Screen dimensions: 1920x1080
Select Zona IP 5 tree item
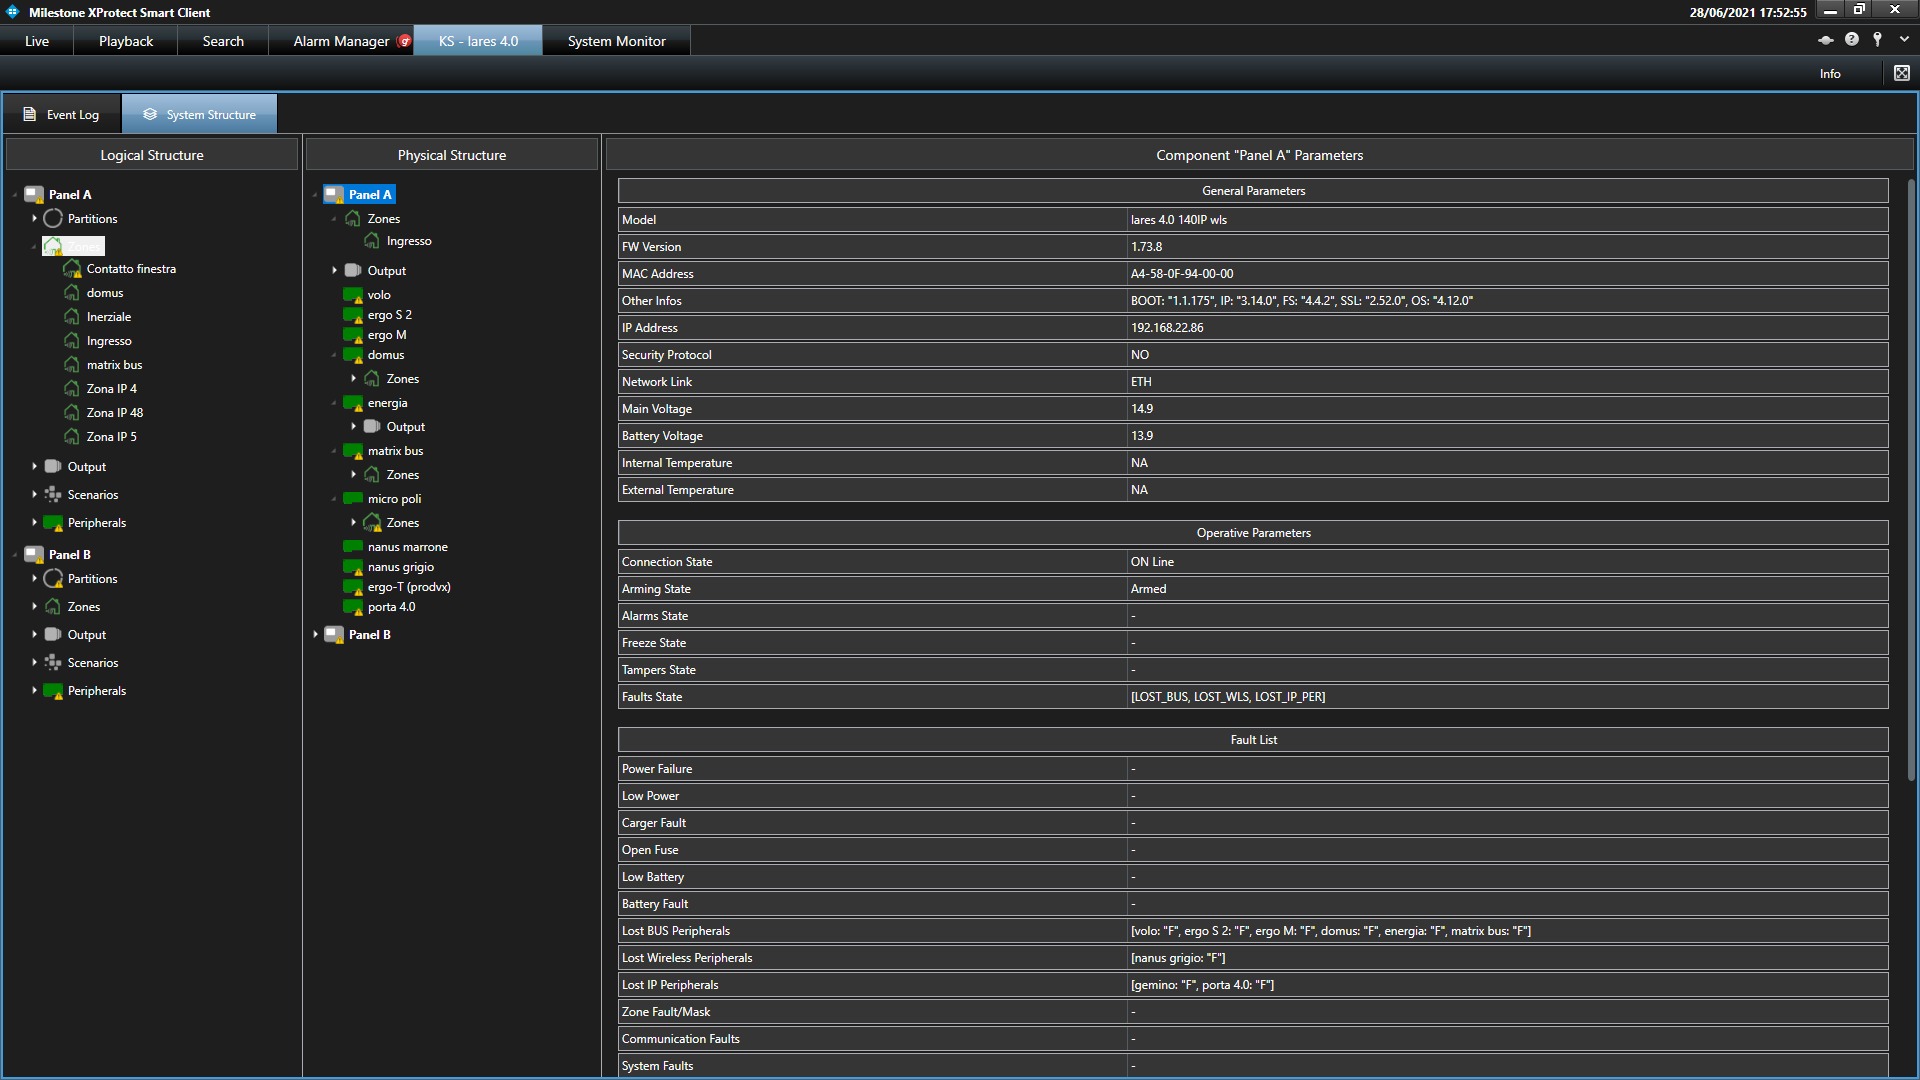112,436
